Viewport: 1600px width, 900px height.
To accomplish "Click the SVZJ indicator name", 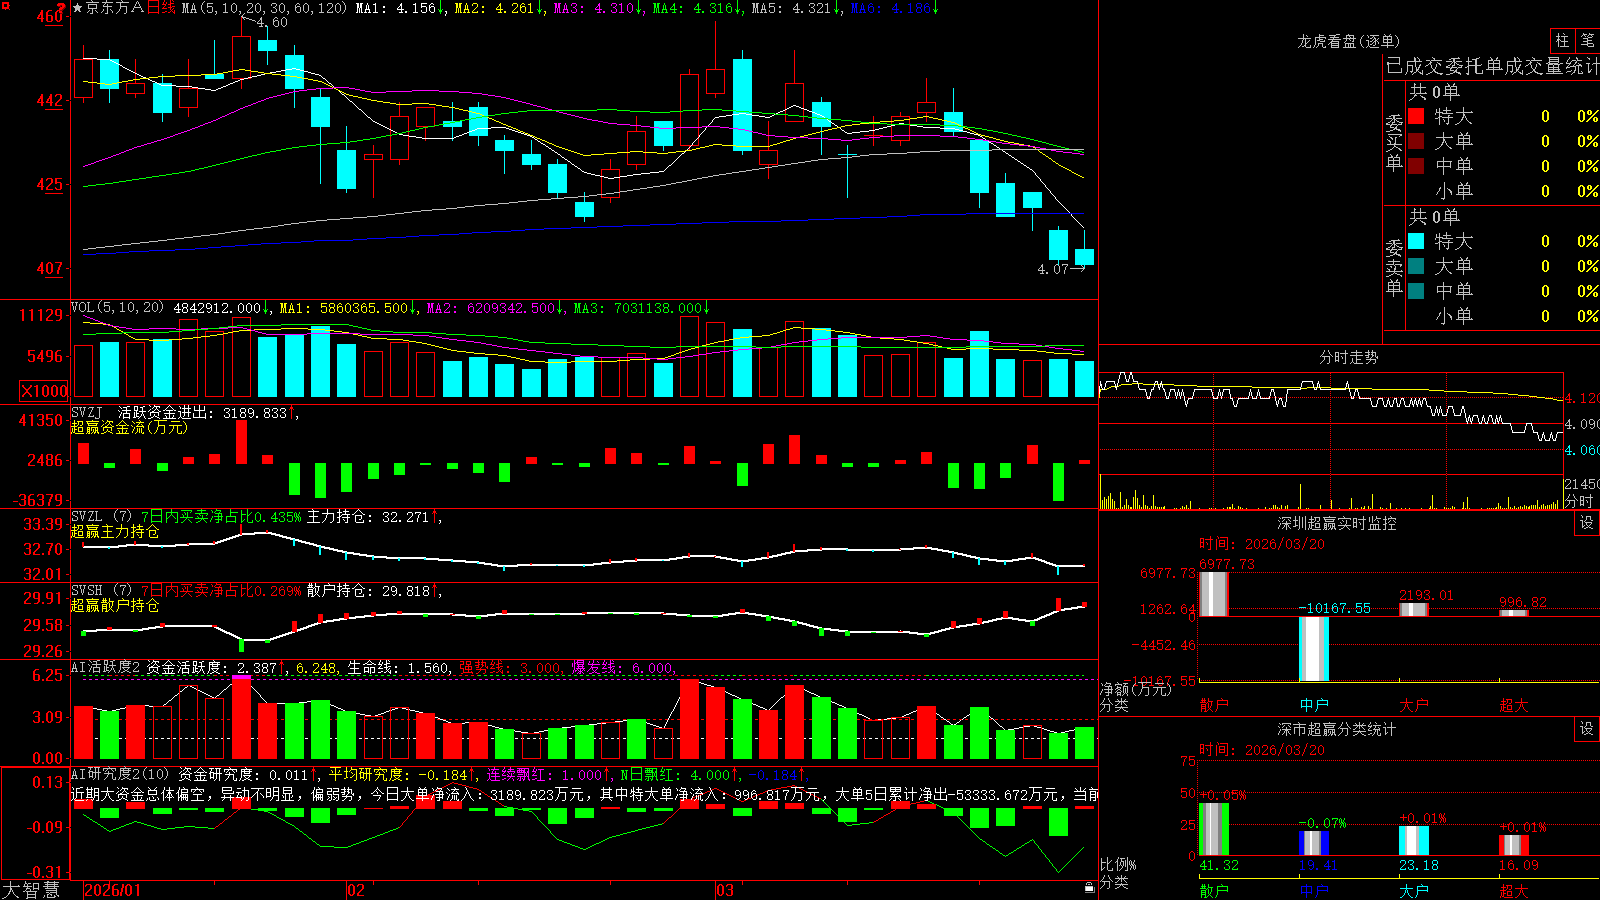I will (x=87, y=412).
